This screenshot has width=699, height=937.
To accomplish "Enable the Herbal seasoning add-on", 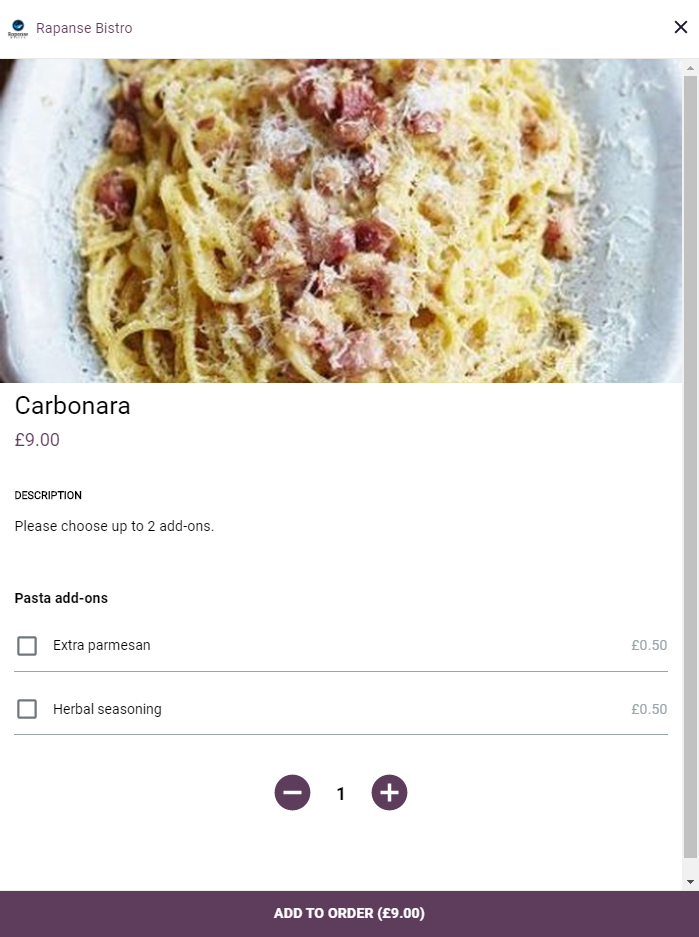I will [27, 709].
